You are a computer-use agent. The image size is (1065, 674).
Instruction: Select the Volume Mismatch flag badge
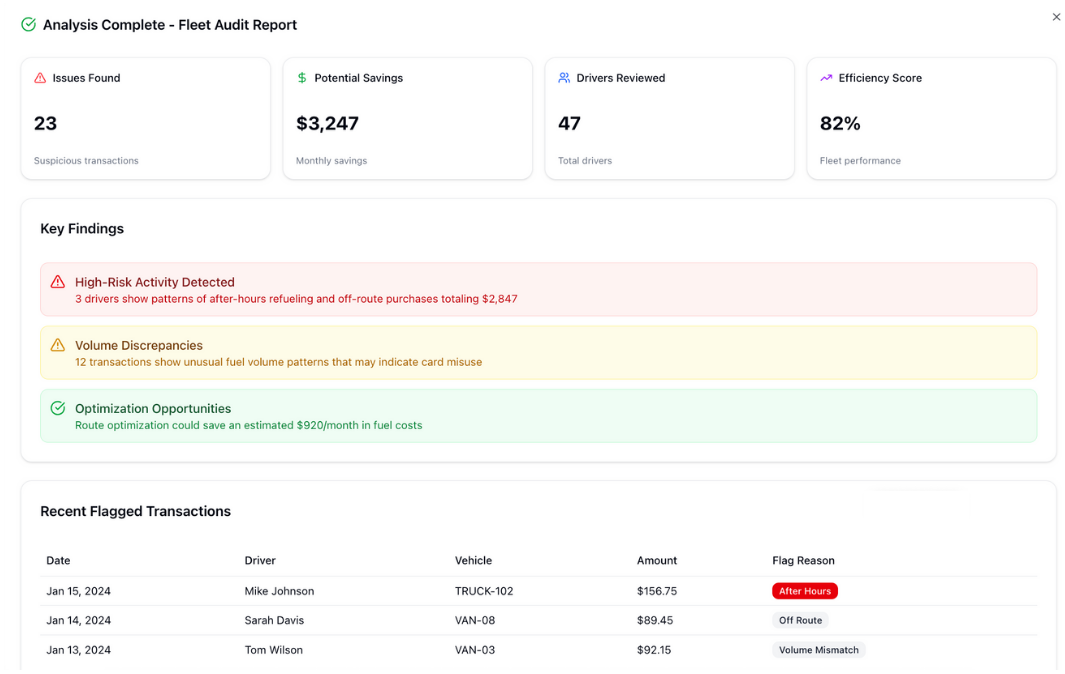[818, 650]
